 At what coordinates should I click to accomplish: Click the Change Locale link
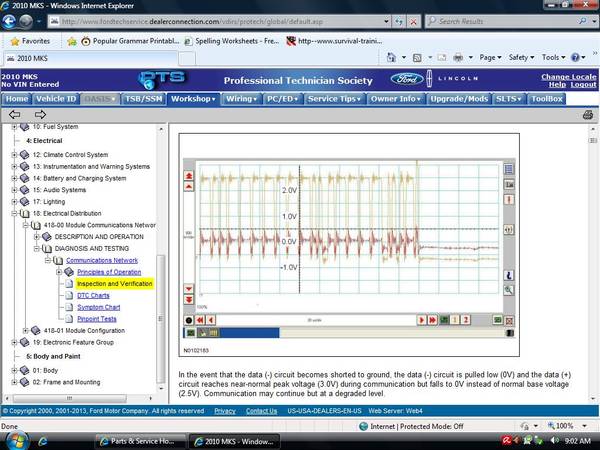tap(569, 77)
